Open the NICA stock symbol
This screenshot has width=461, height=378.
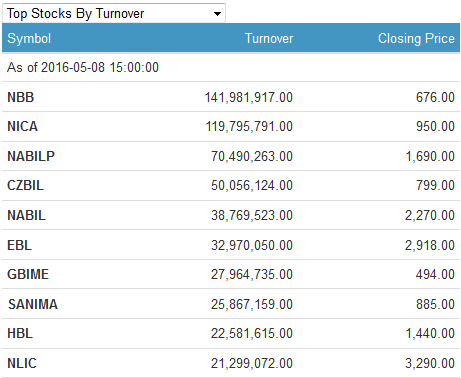point(22,126)
